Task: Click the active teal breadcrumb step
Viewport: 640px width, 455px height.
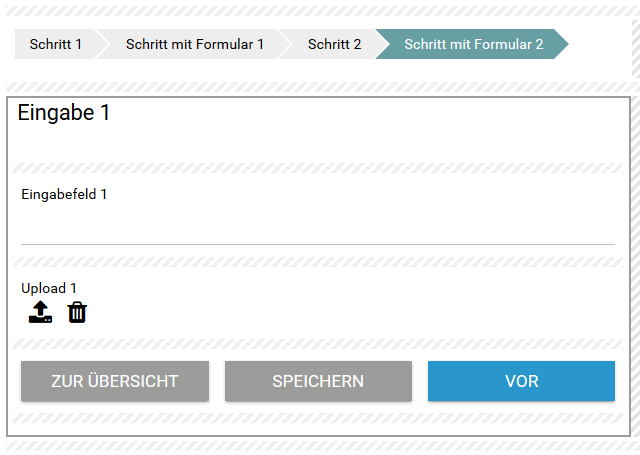Action: [473, 44]
